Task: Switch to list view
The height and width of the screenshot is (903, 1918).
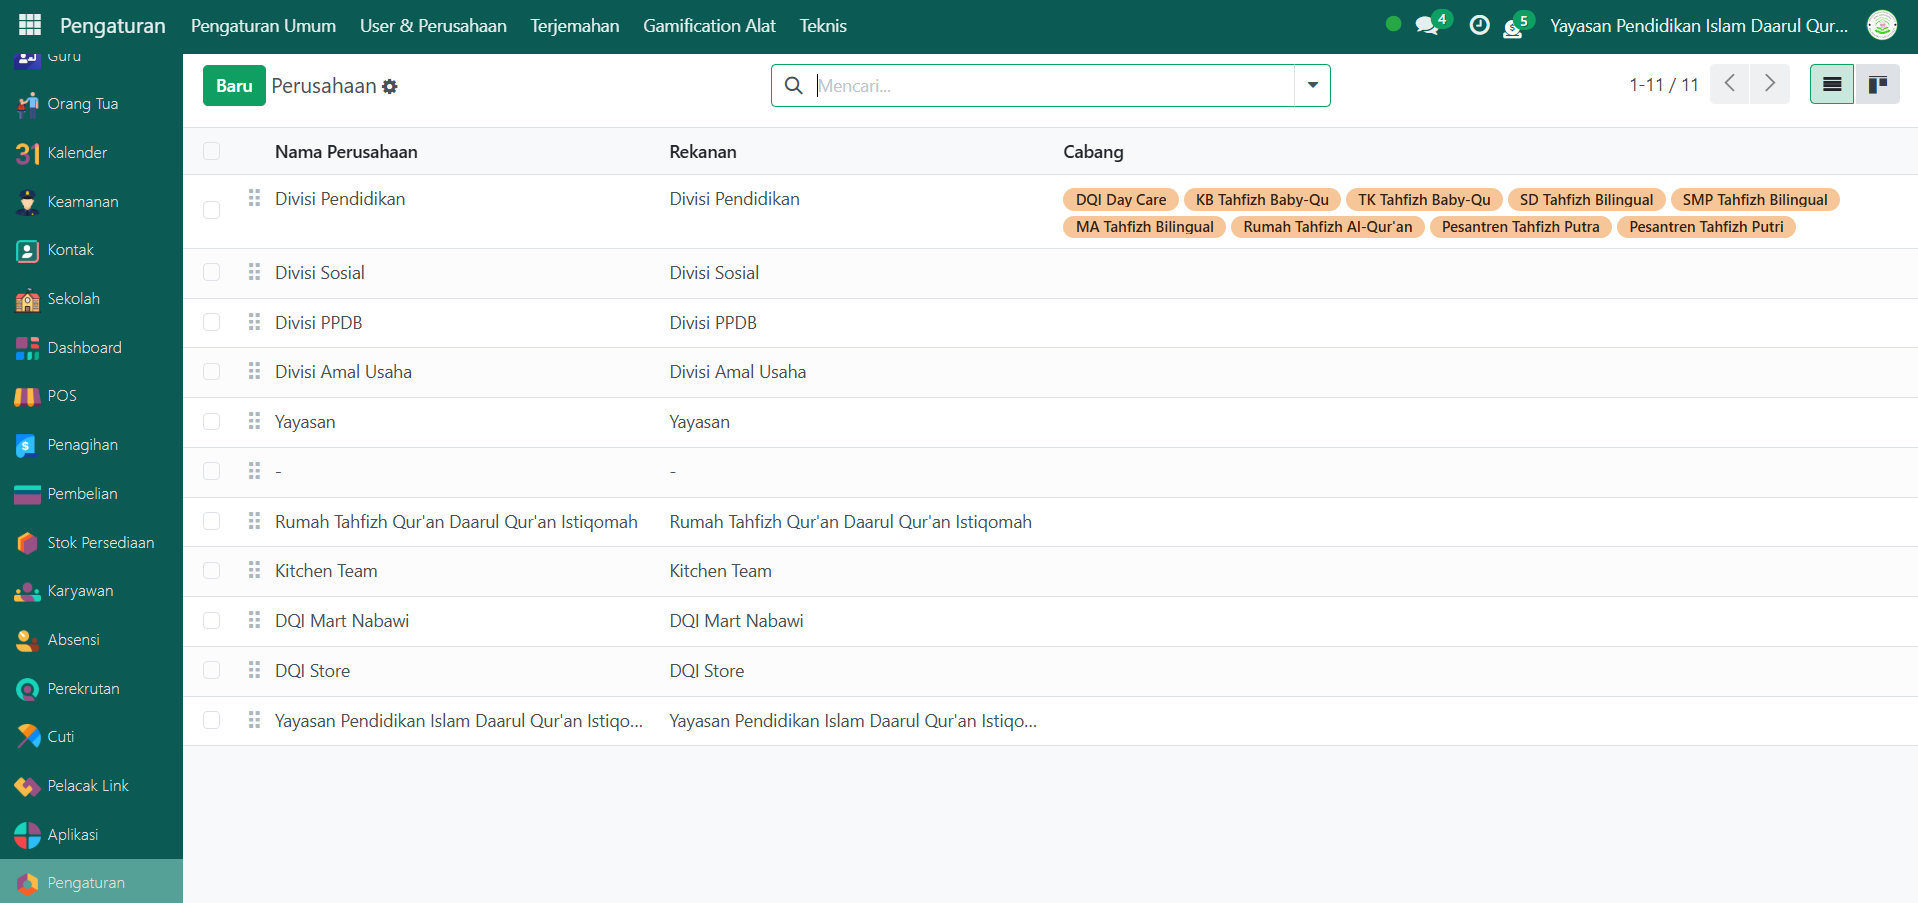Action: (1831, 85)
